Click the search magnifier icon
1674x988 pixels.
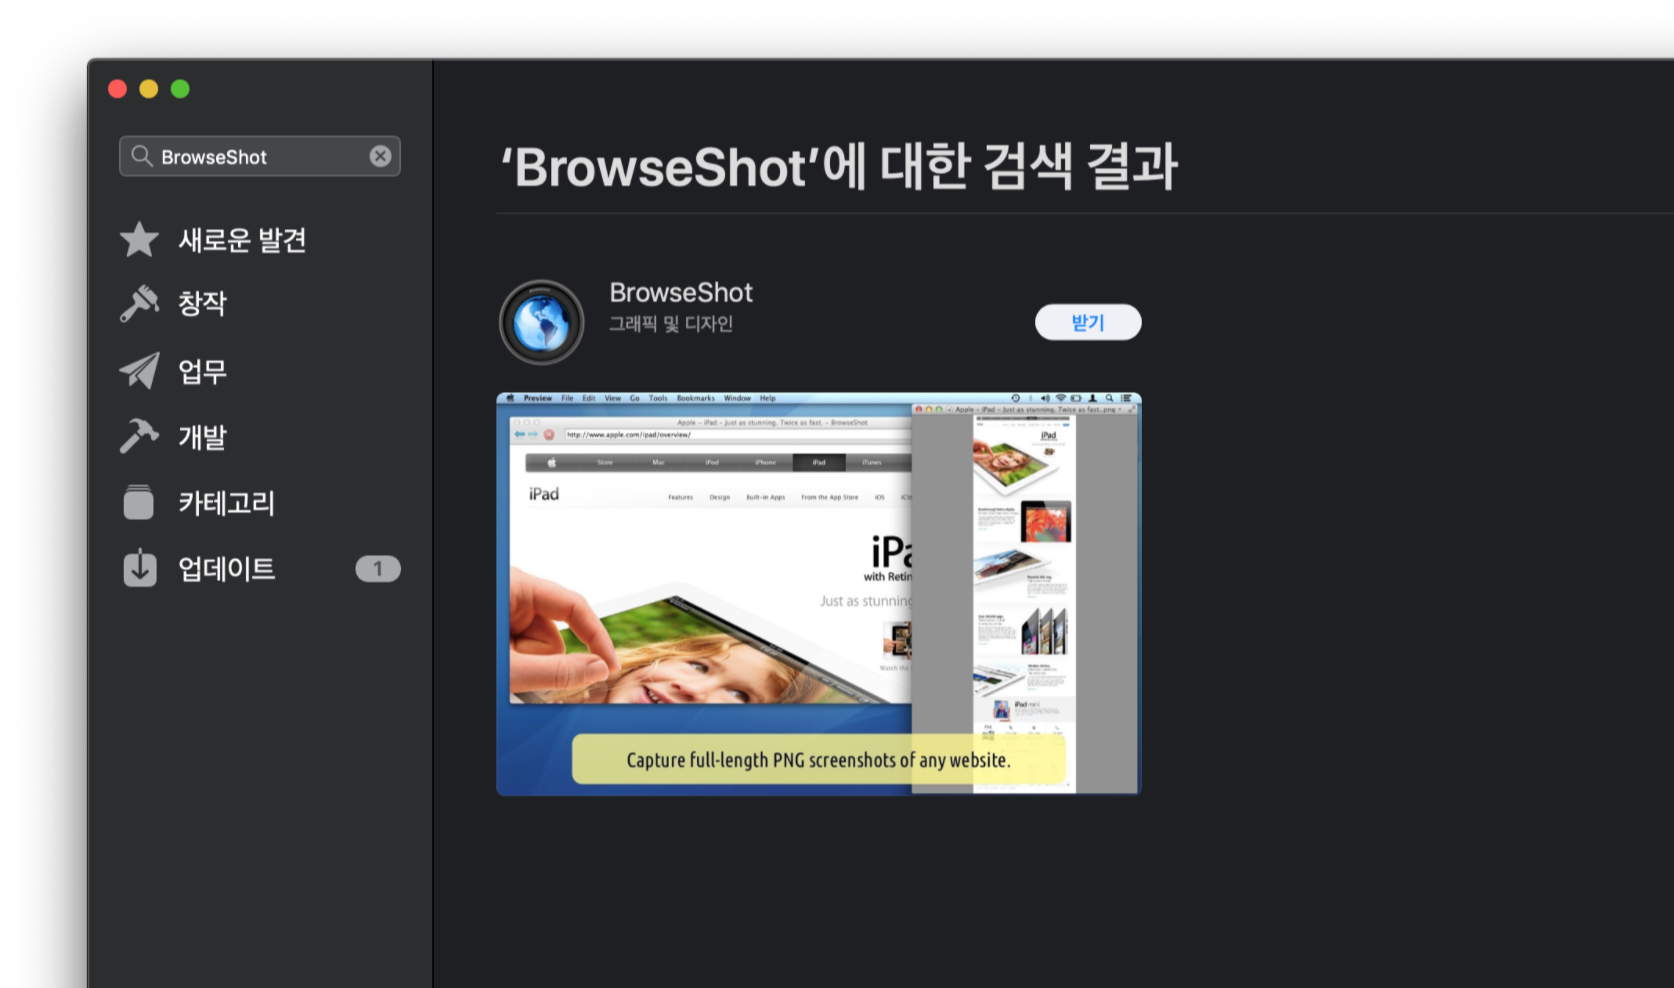point(142,156)
